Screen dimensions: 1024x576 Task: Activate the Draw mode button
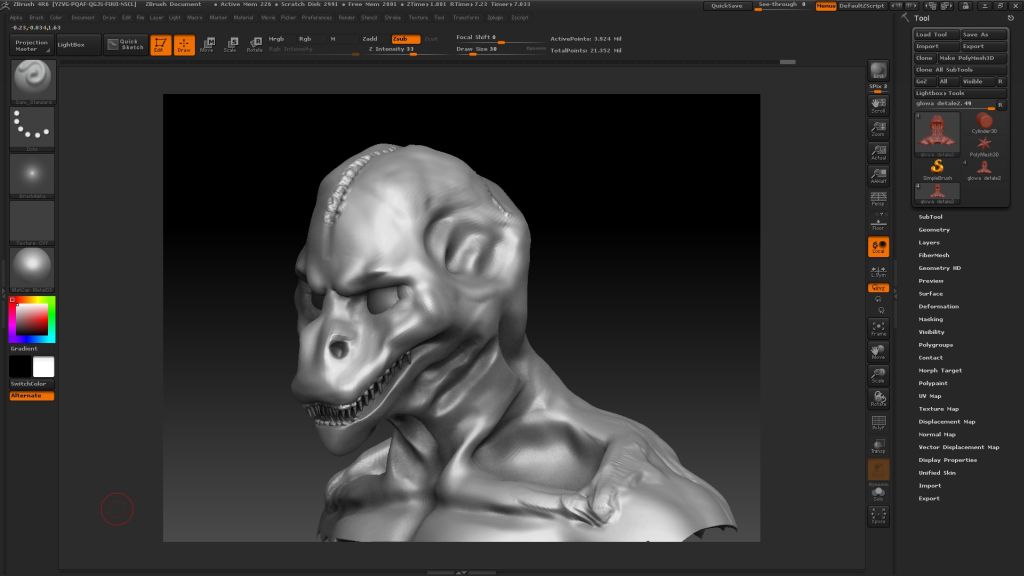click(x=184, y=45)
